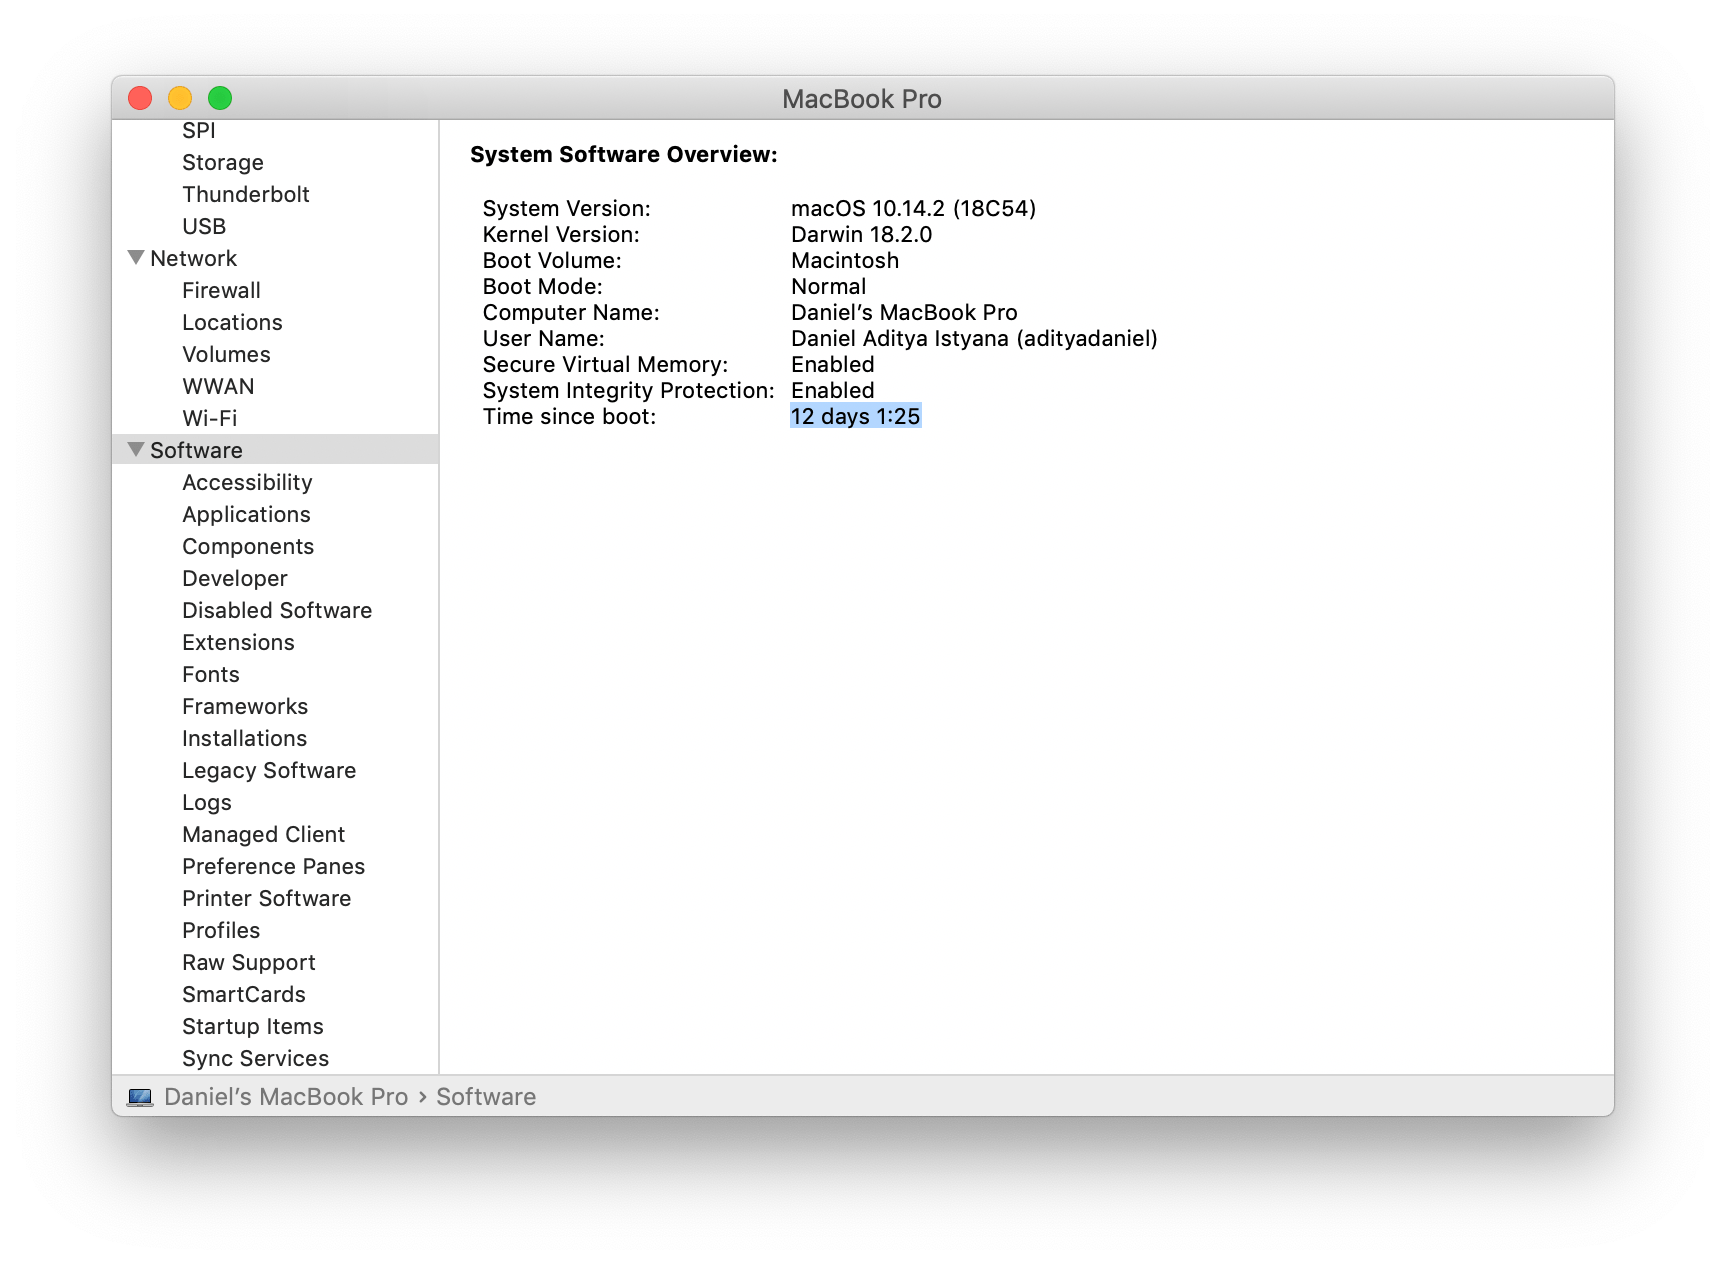Click Software in the breadcrumb path
The image size is (1726, 1264).
486,1096
